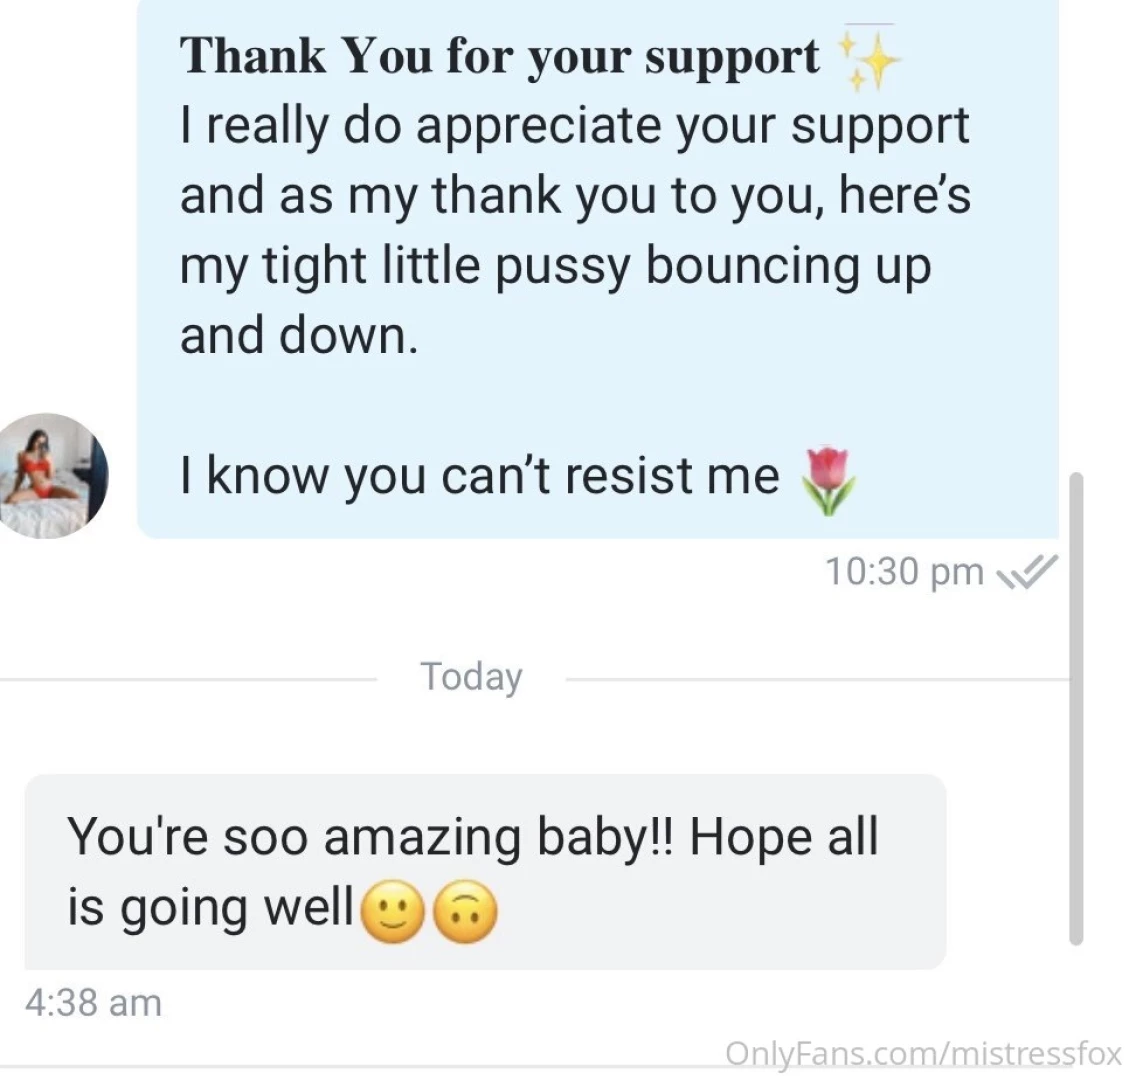Viewport: 1129px width, 1080px height.
Task: Click the gray vertical chat scrollbar
Action: coord(1076,708)
